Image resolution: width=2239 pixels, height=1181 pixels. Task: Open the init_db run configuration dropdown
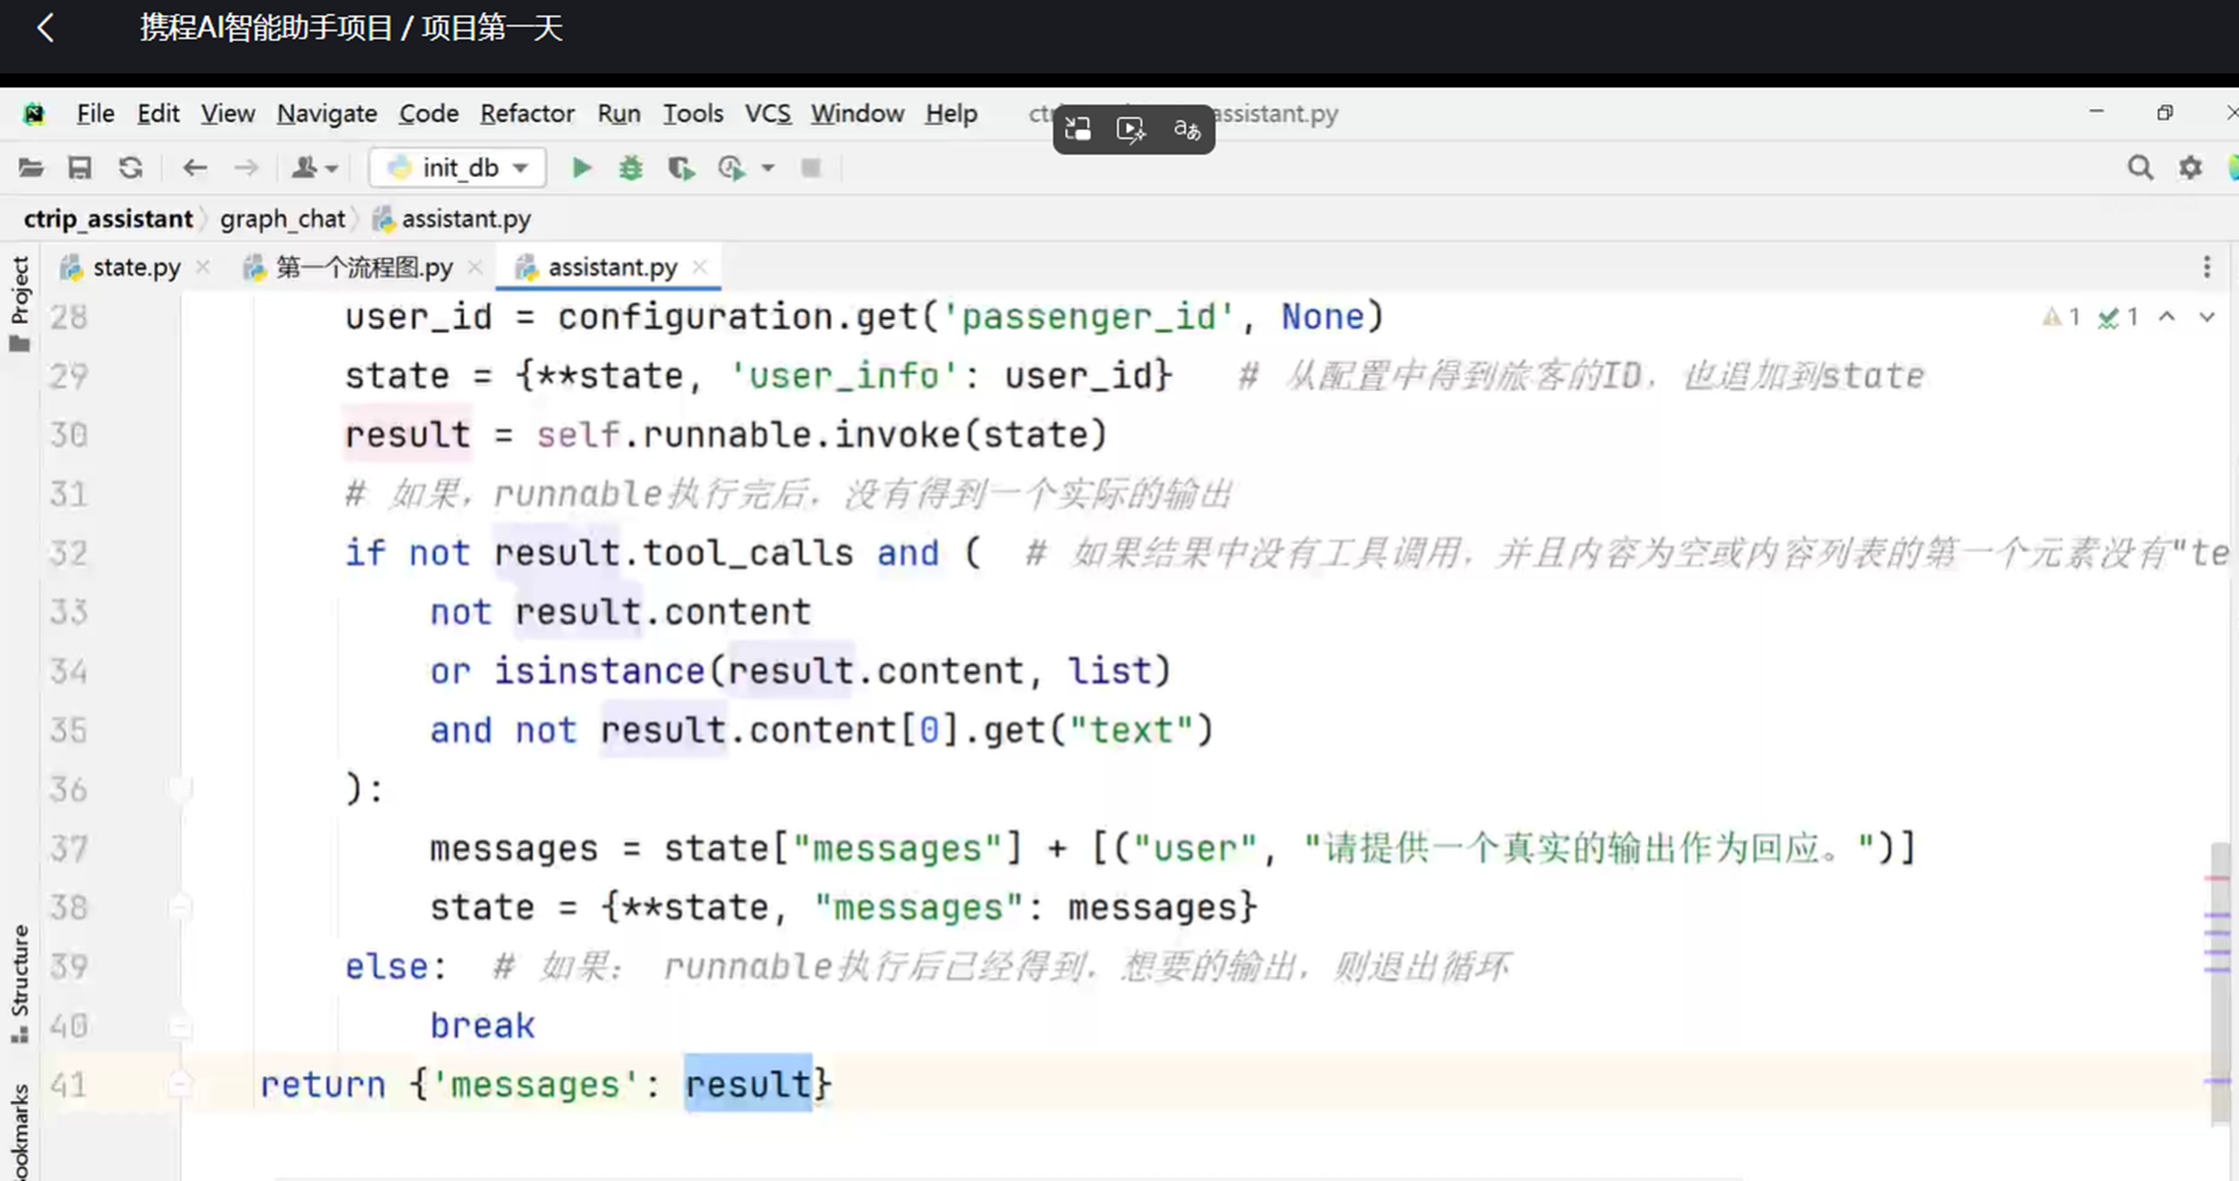[x=458, y=168]
